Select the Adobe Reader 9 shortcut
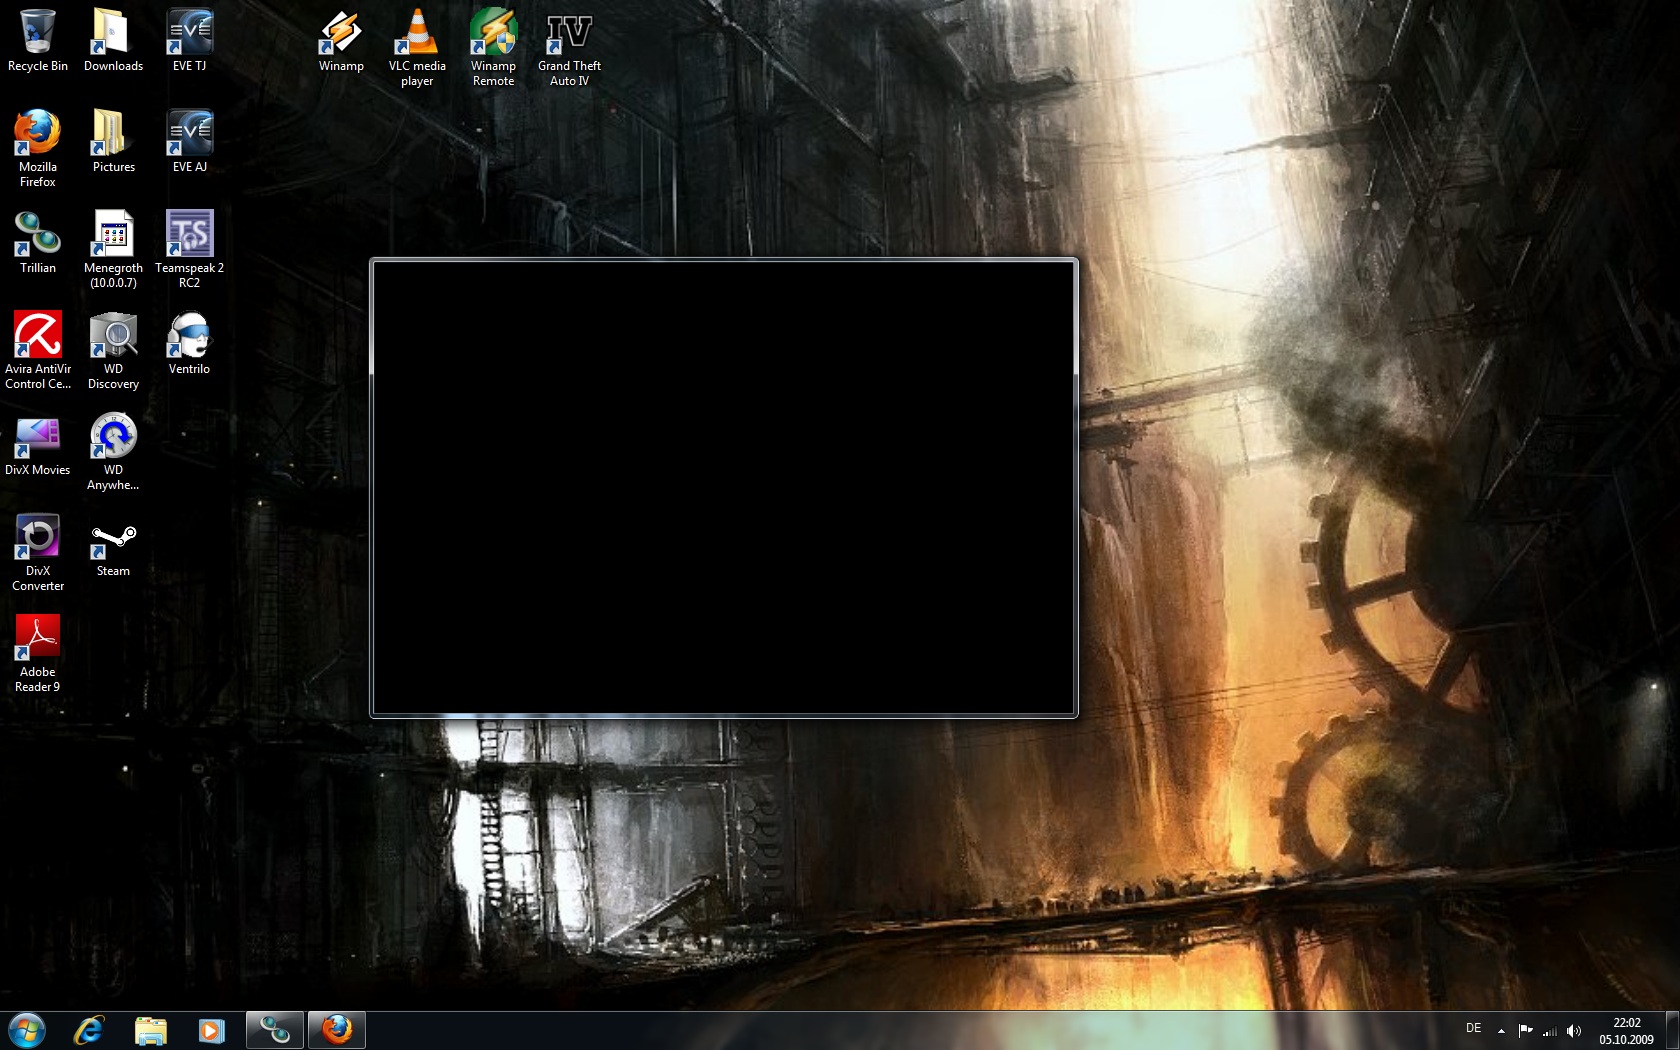 38,654
